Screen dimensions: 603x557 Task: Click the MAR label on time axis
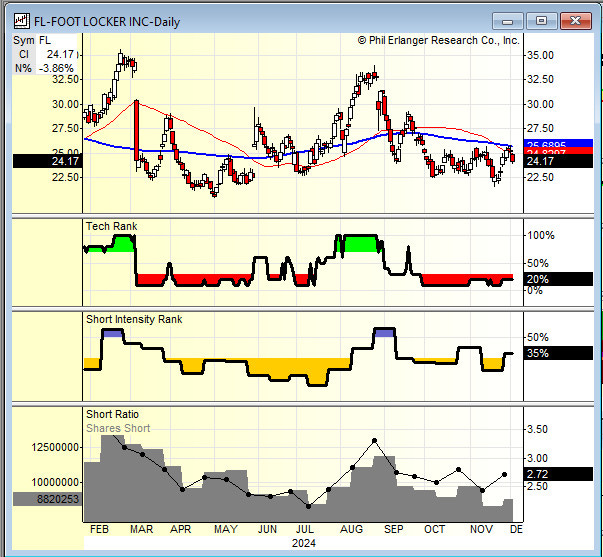142,529
